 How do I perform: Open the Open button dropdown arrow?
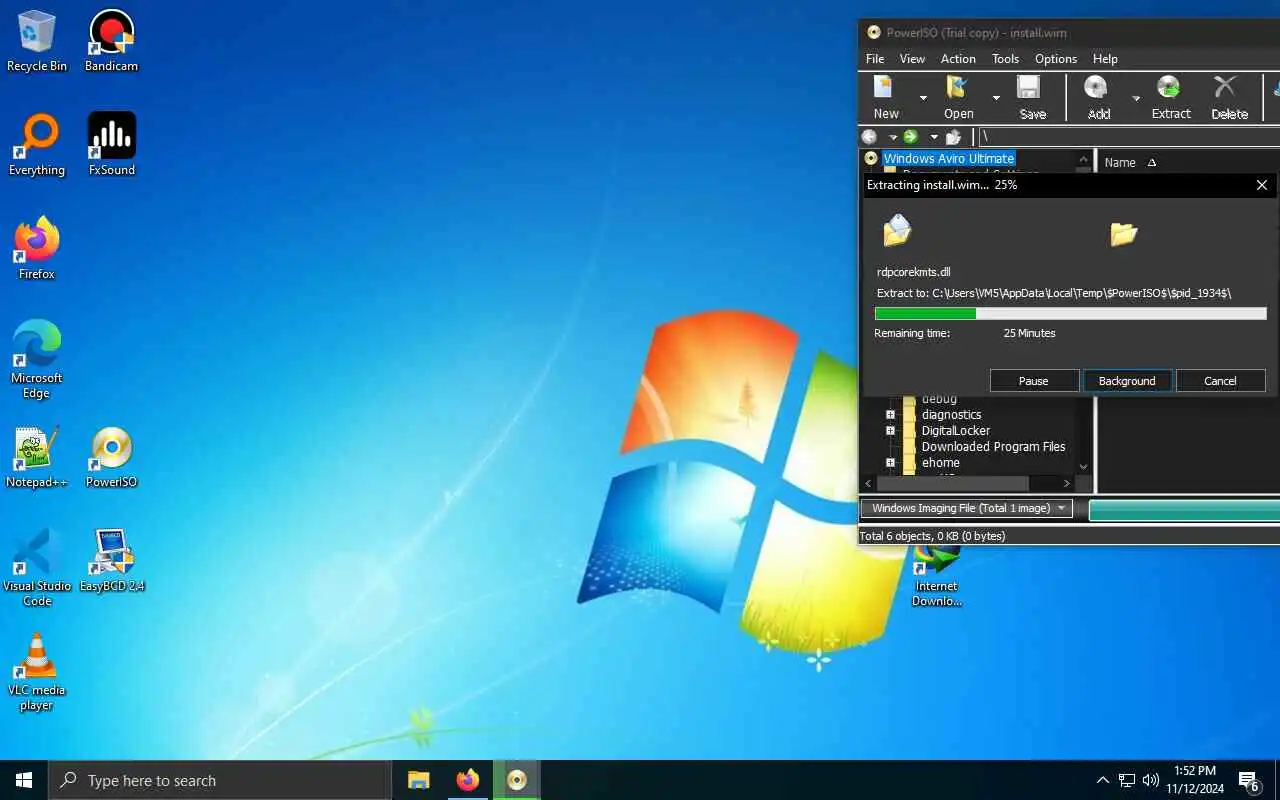pyautogui.click(x=996, y=98)
